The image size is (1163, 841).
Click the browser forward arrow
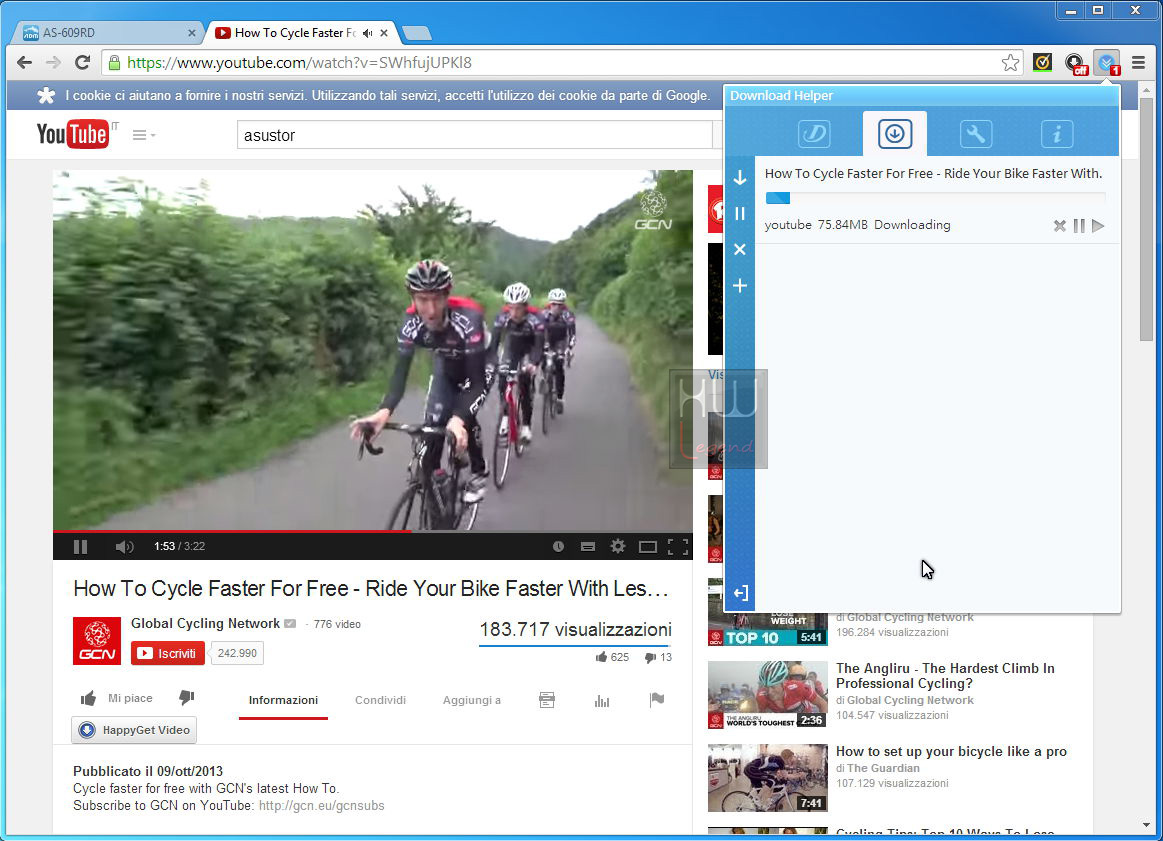tap(53, 62)
